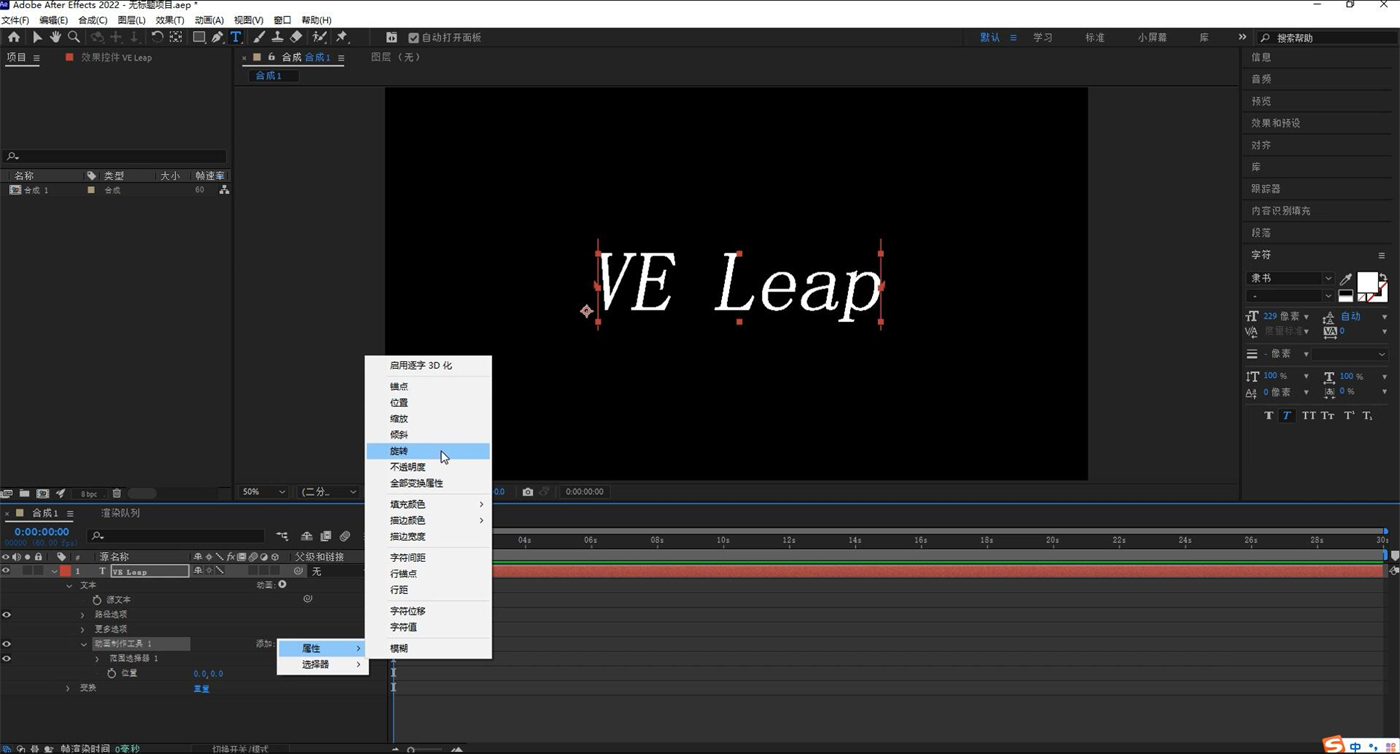Screen dimensions: 1400x754
Task: Toggle visibility eye of 路径选项
Action: coord(6,614)
